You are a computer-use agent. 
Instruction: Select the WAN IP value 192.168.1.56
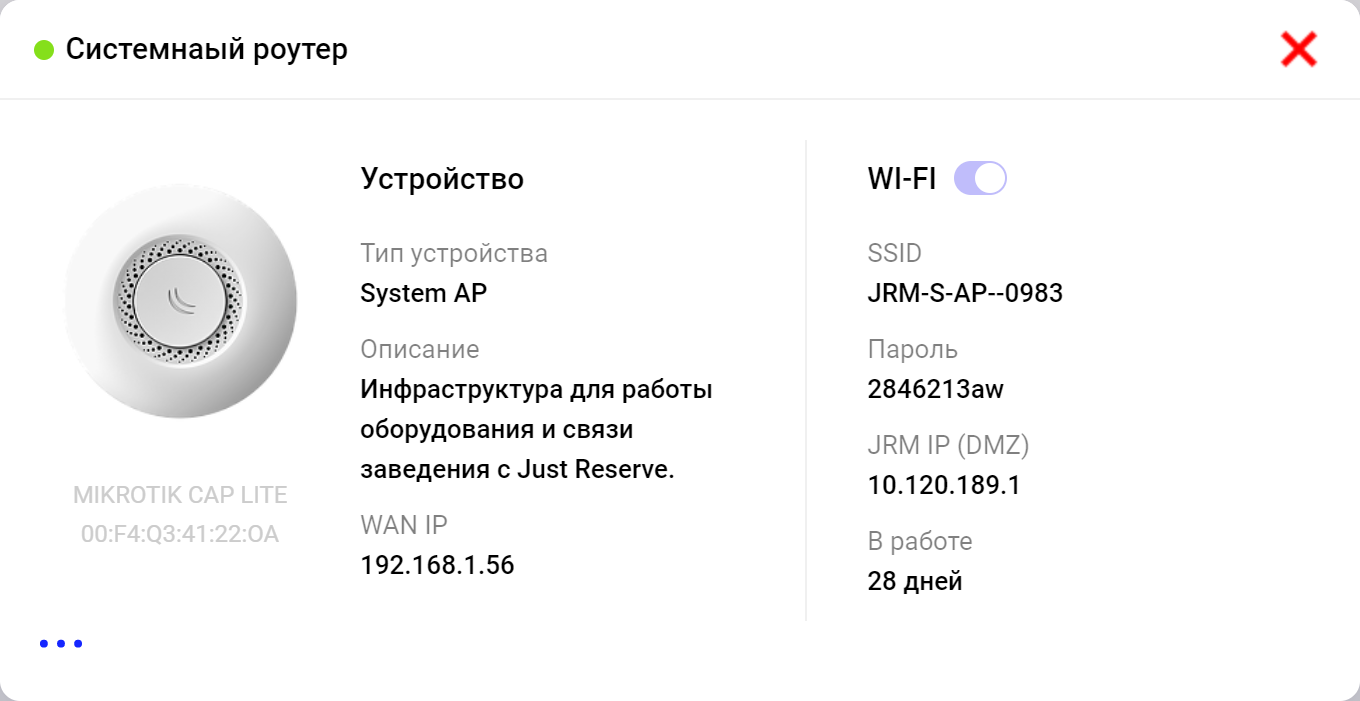coord(437,565)
